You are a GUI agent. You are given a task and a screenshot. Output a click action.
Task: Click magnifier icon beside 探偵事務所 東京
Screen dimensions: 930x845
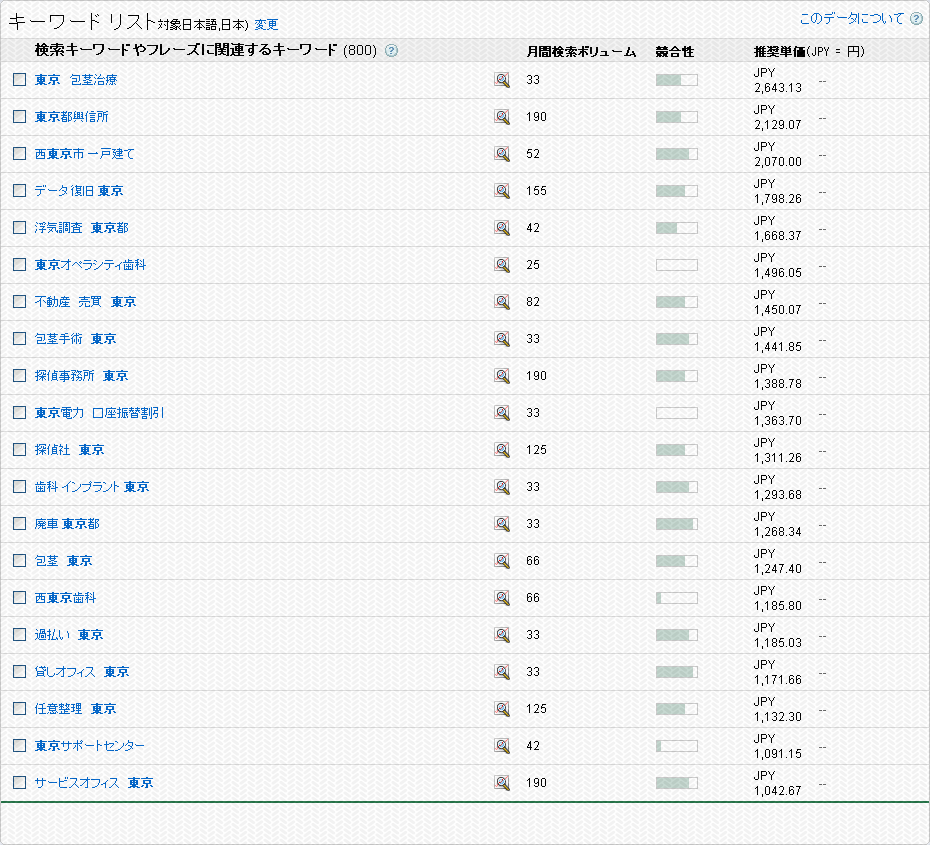tap(502, 376)
